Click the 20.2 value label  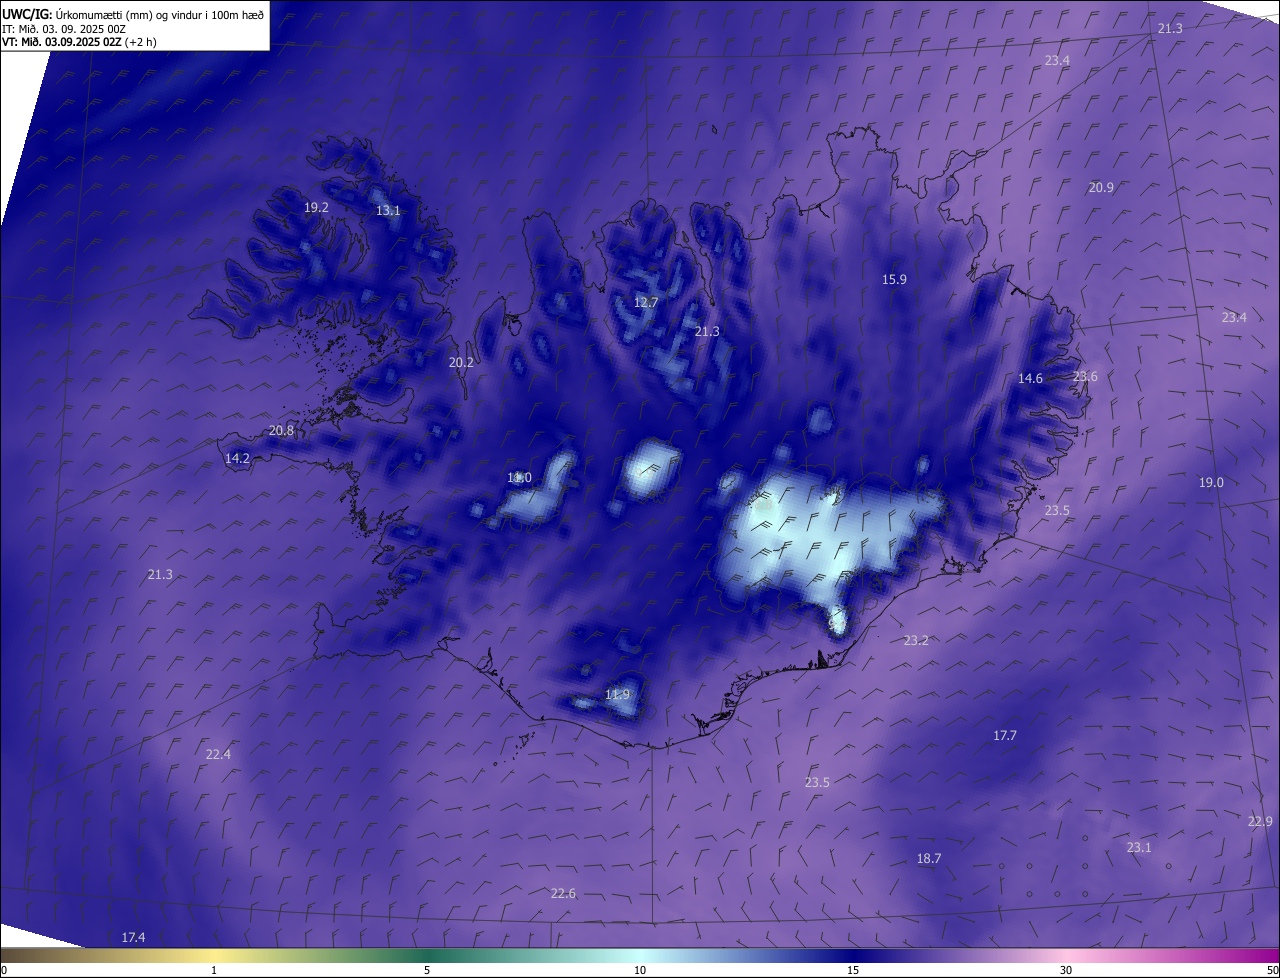pyautogui.click(x=461, y=363)
